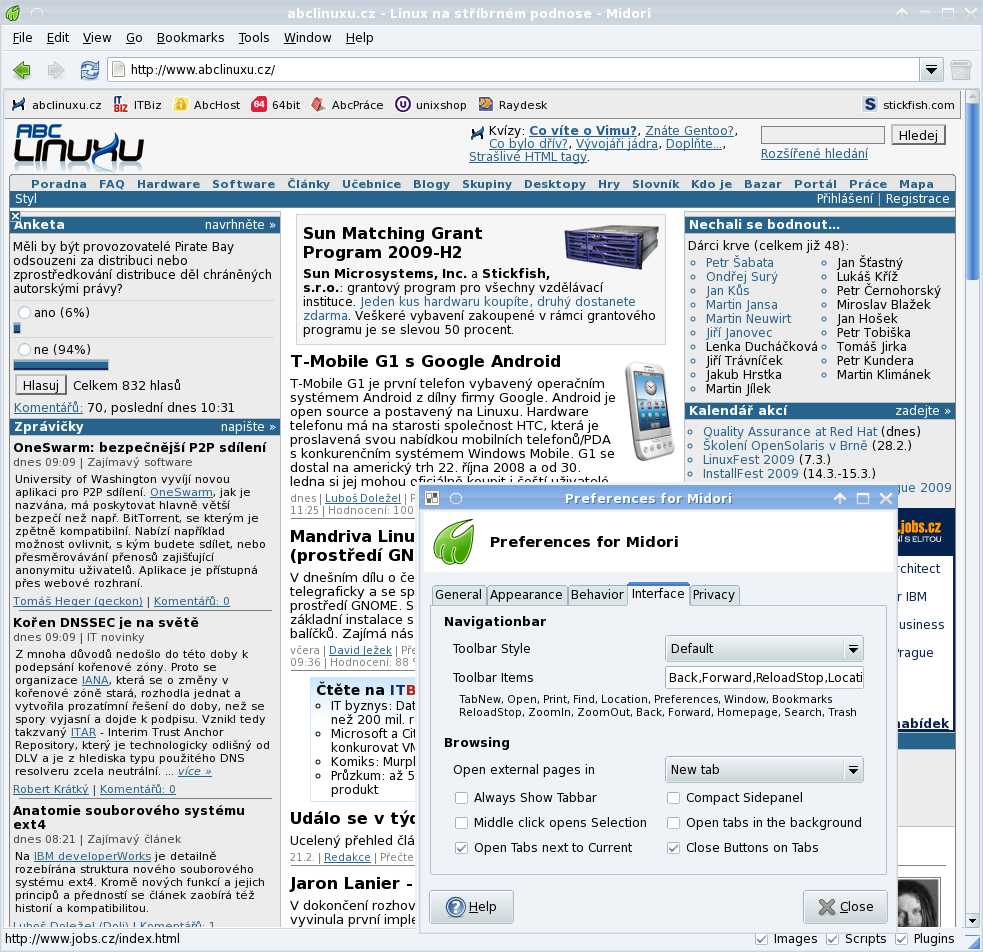The height and width of the screenshot is (952, 983).
Task: Click the grayed Forward arrow button
Action: coord(56,70)
